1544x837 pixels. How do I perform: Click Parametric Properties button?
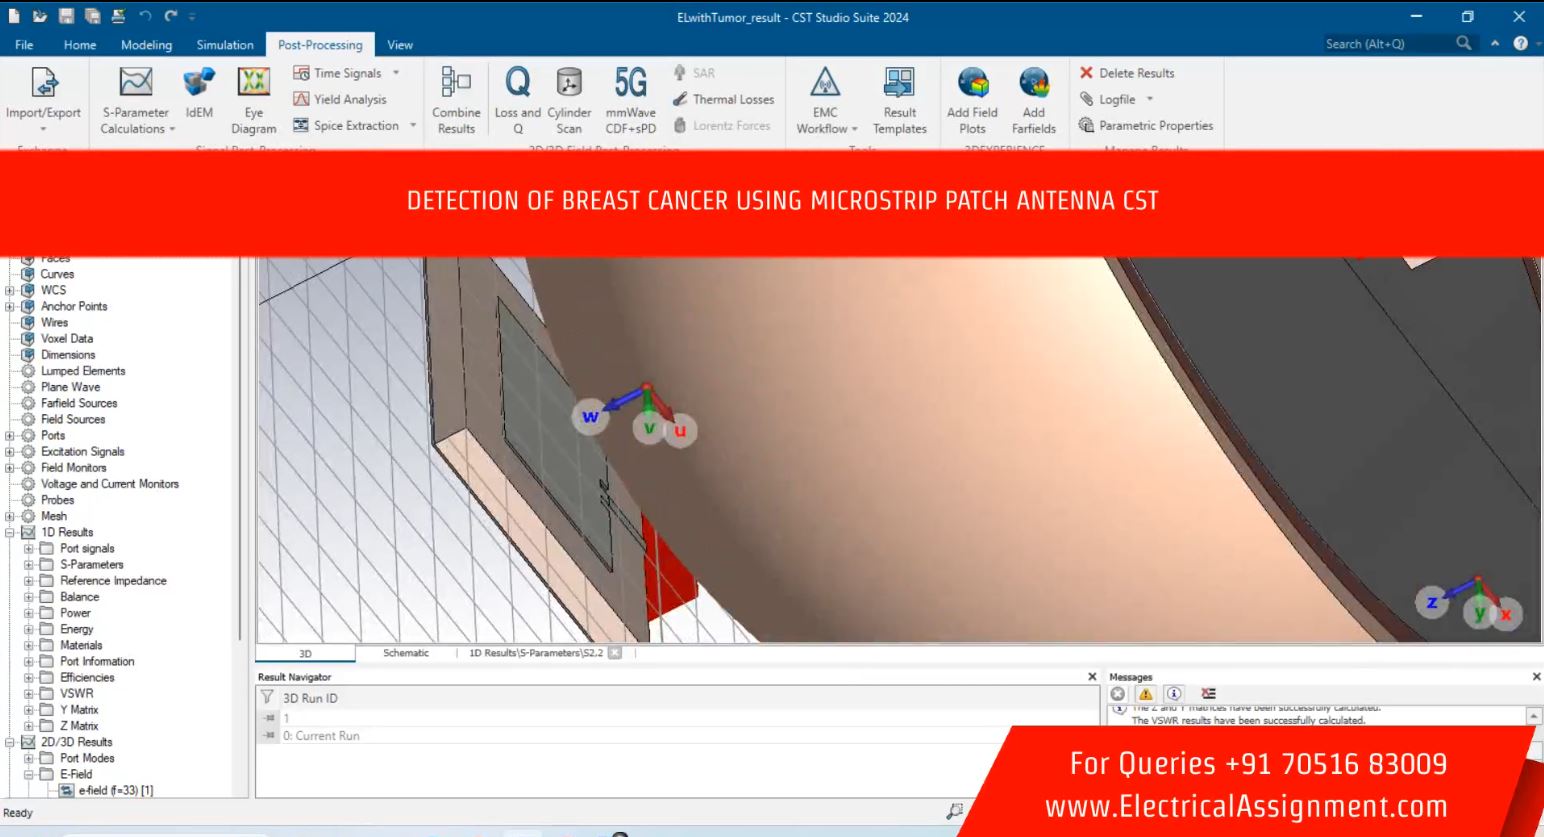[1146, 126]
